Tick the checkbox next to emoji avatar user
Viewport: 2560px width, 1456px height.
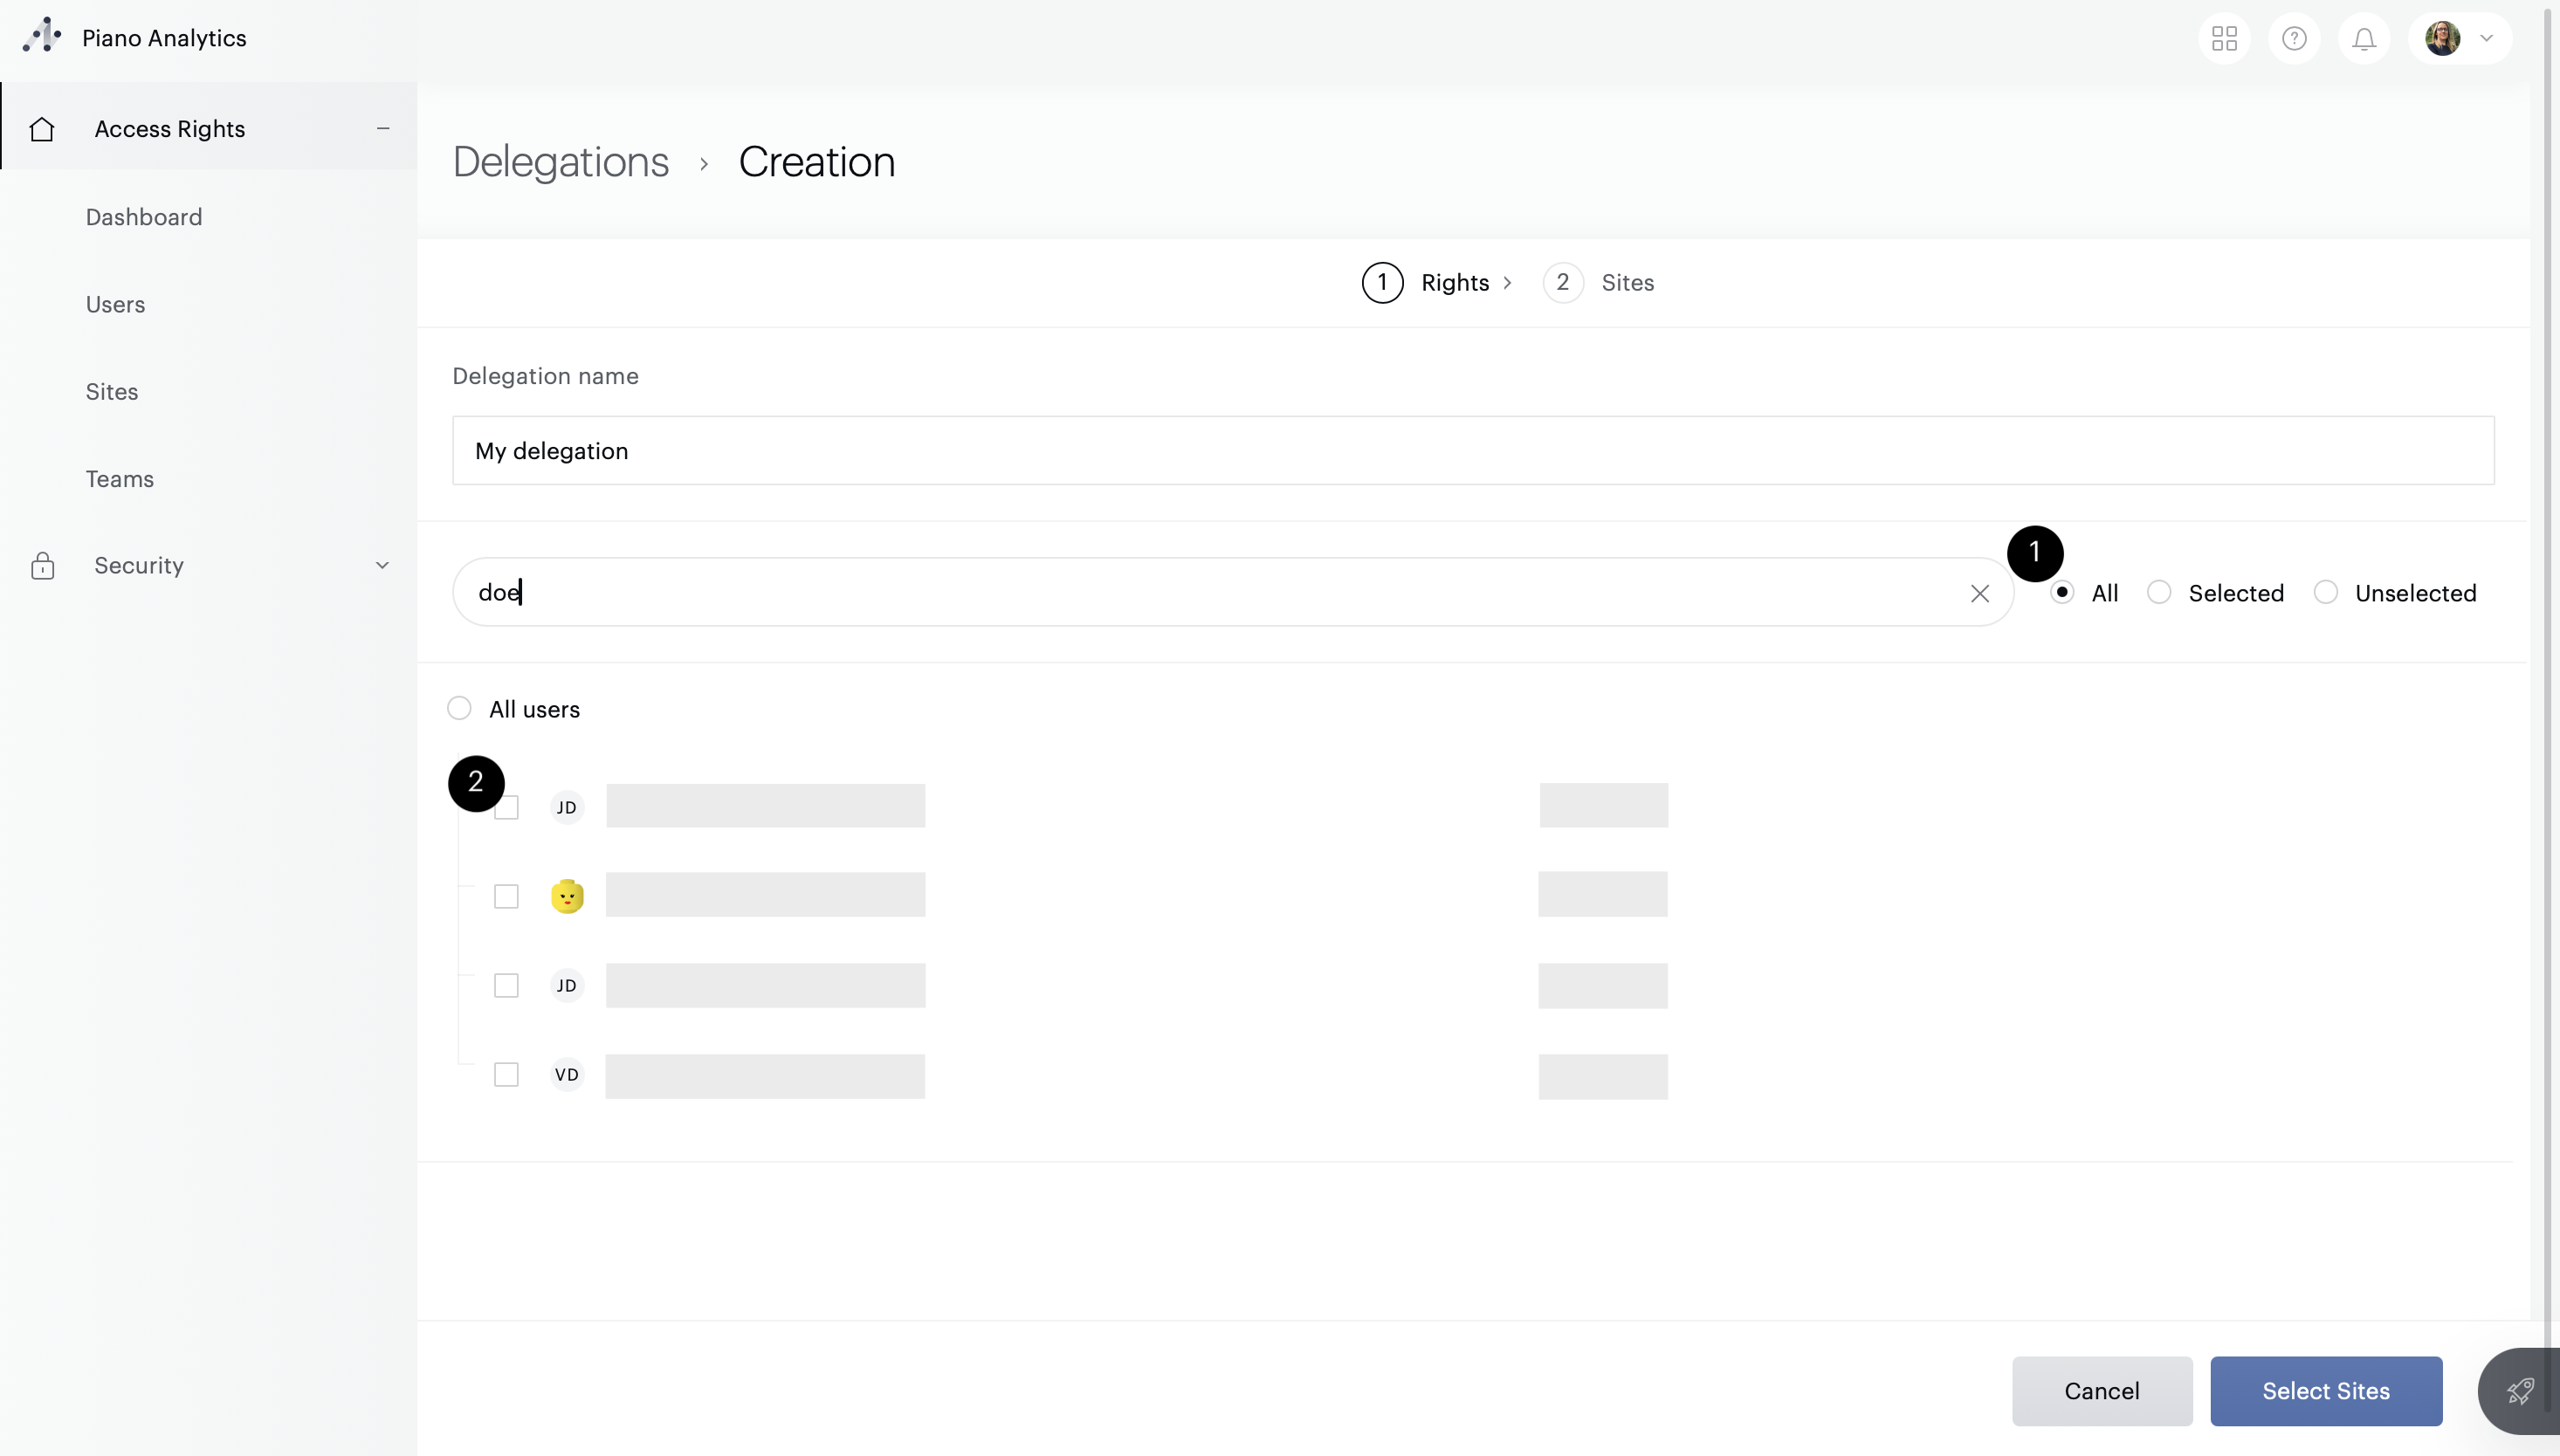[x=506, y=896]
